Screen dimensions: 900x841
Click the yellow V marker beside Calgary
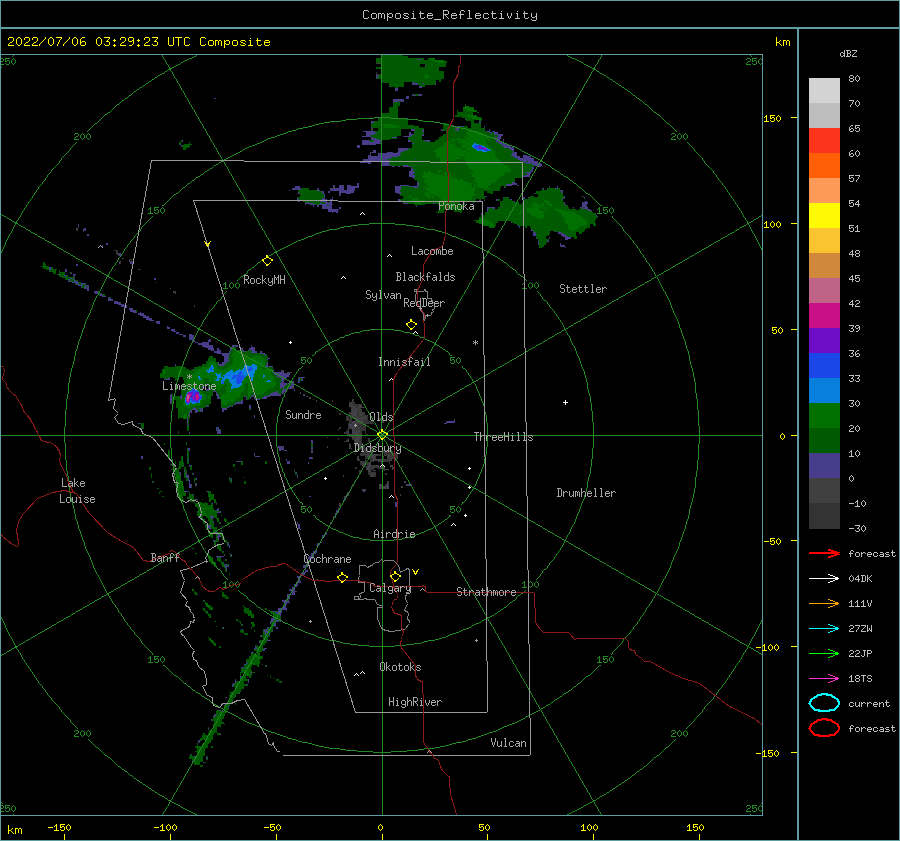click(416, 572)
